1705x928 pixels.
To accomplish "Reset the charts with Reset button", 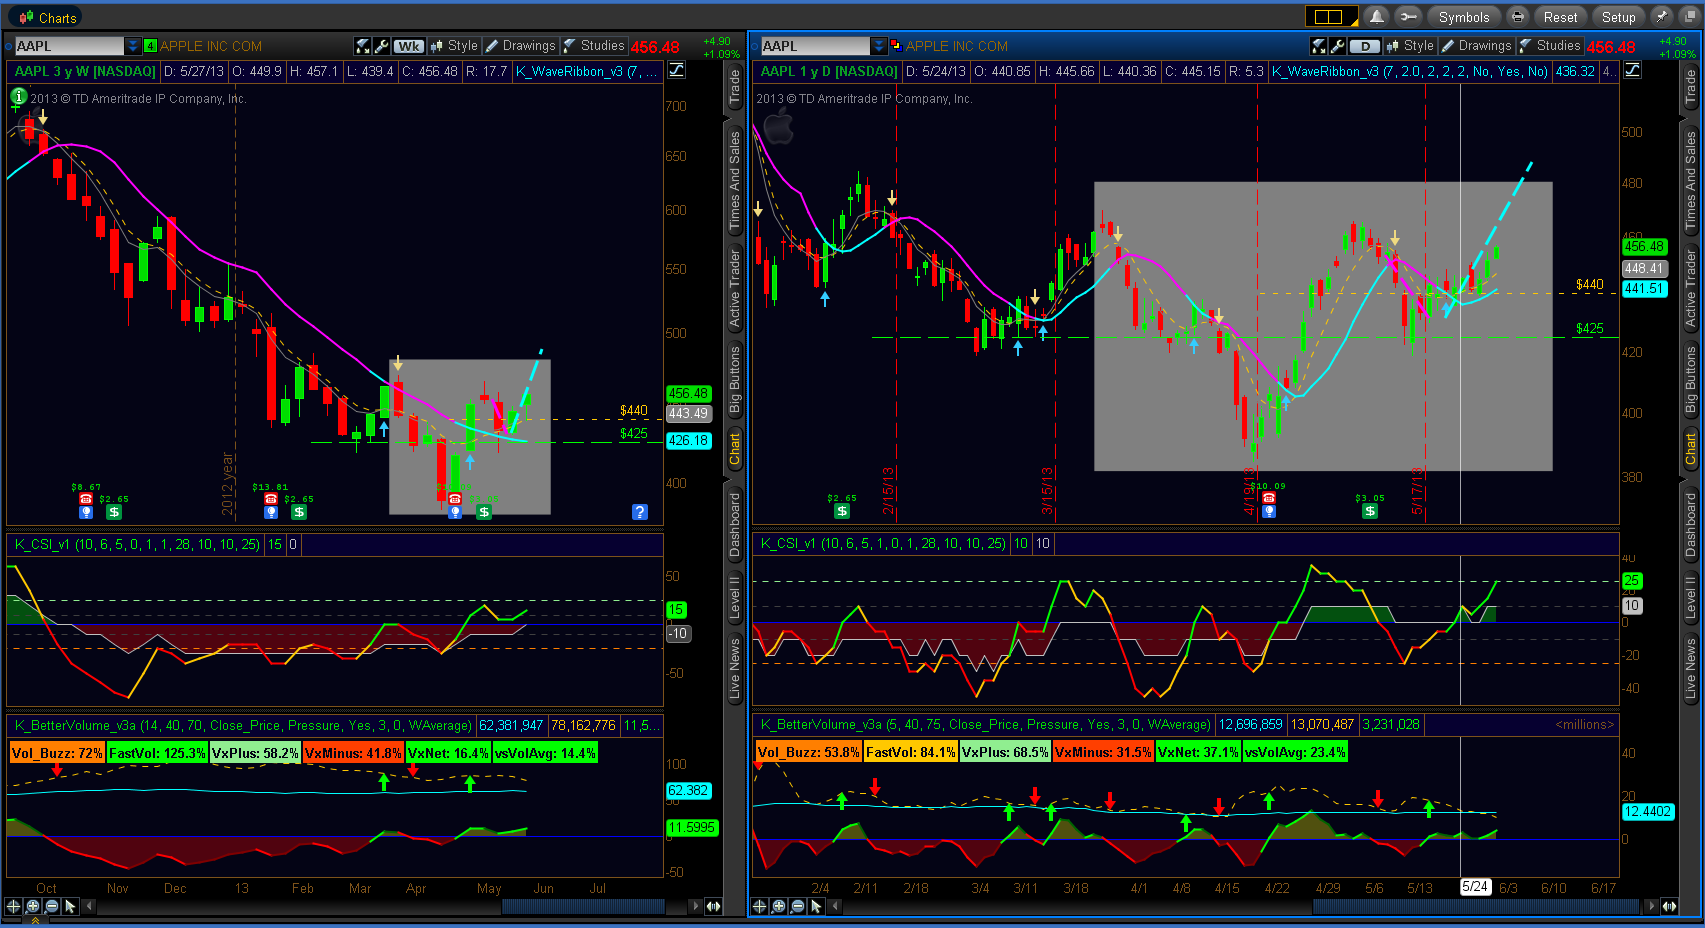I will [x=1560, y=17].
